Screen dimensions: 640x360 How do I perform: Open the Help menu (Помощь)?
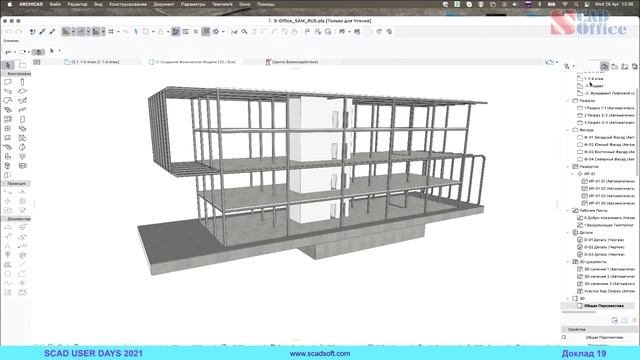coord(266,4)
